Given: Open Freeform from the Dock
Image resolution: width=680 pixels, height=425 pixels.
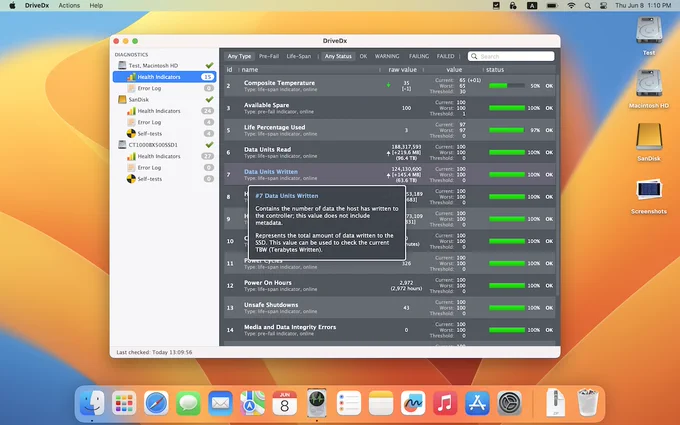Looking at the screenshot, I should (x=413, y=403).
